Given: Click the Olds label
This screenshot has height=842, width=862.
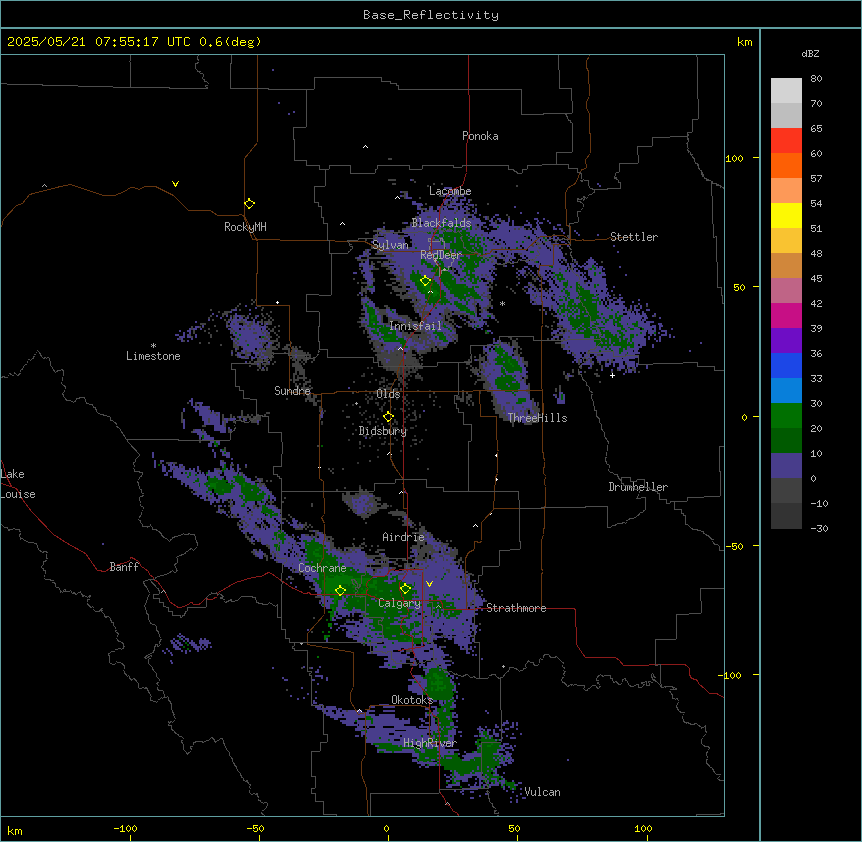Looking at the screenshot, I should (x=388, y=394).
